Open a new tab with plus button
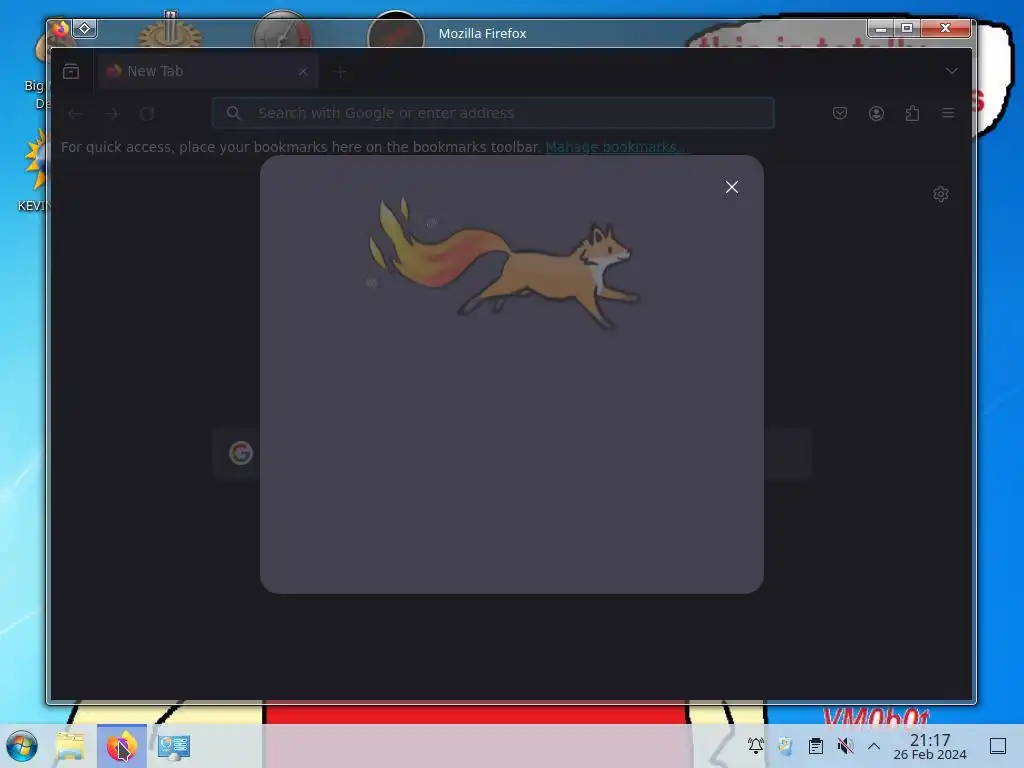The image size is (1024, 768). click(340, 71)
